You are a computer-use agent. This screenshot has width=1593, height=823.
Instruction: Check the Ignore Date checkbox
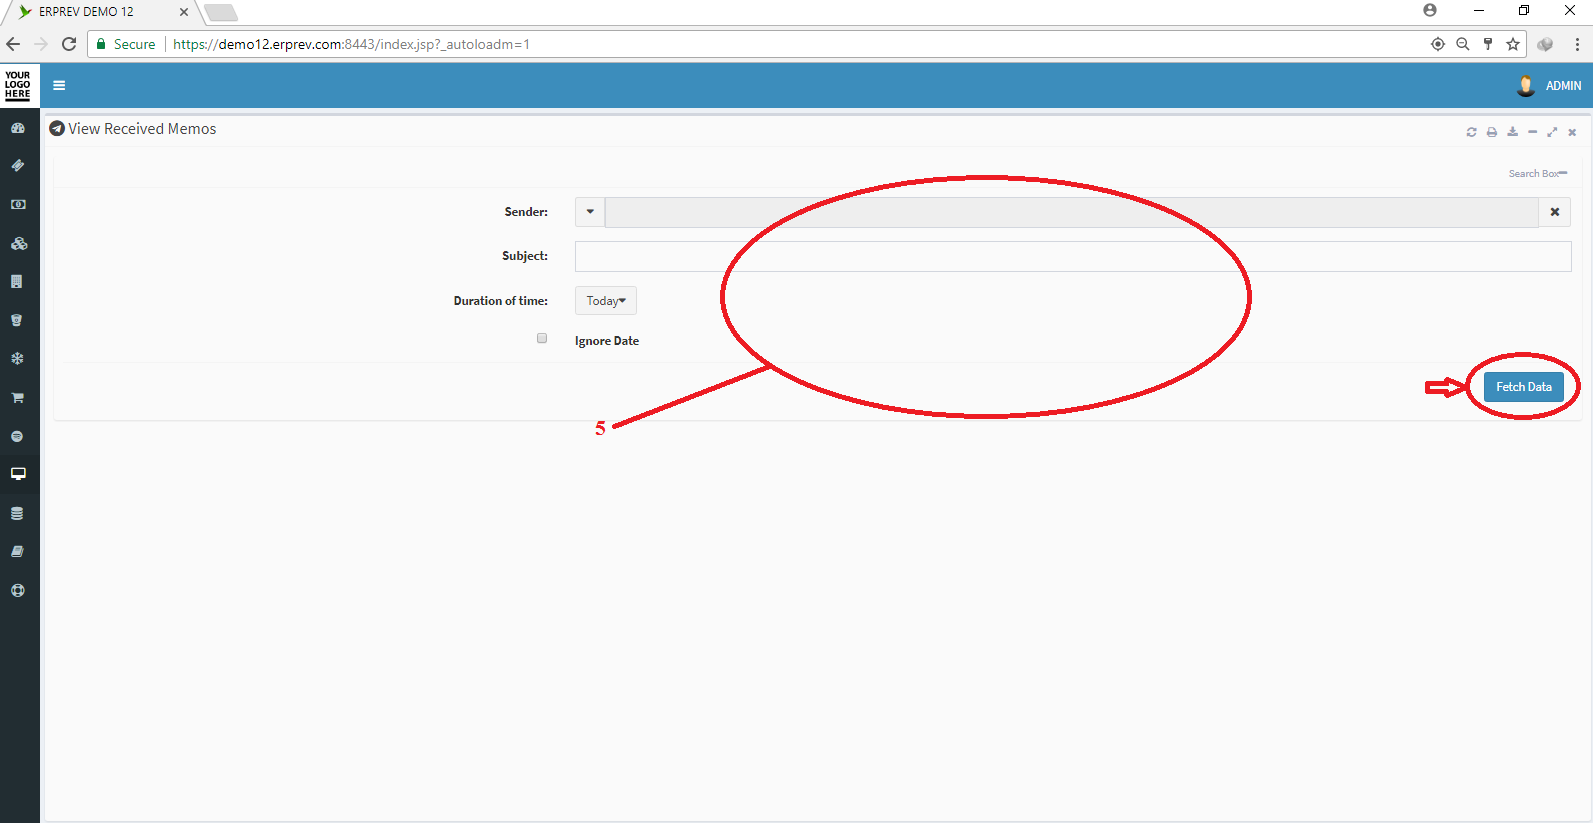[x=542, y=338]
